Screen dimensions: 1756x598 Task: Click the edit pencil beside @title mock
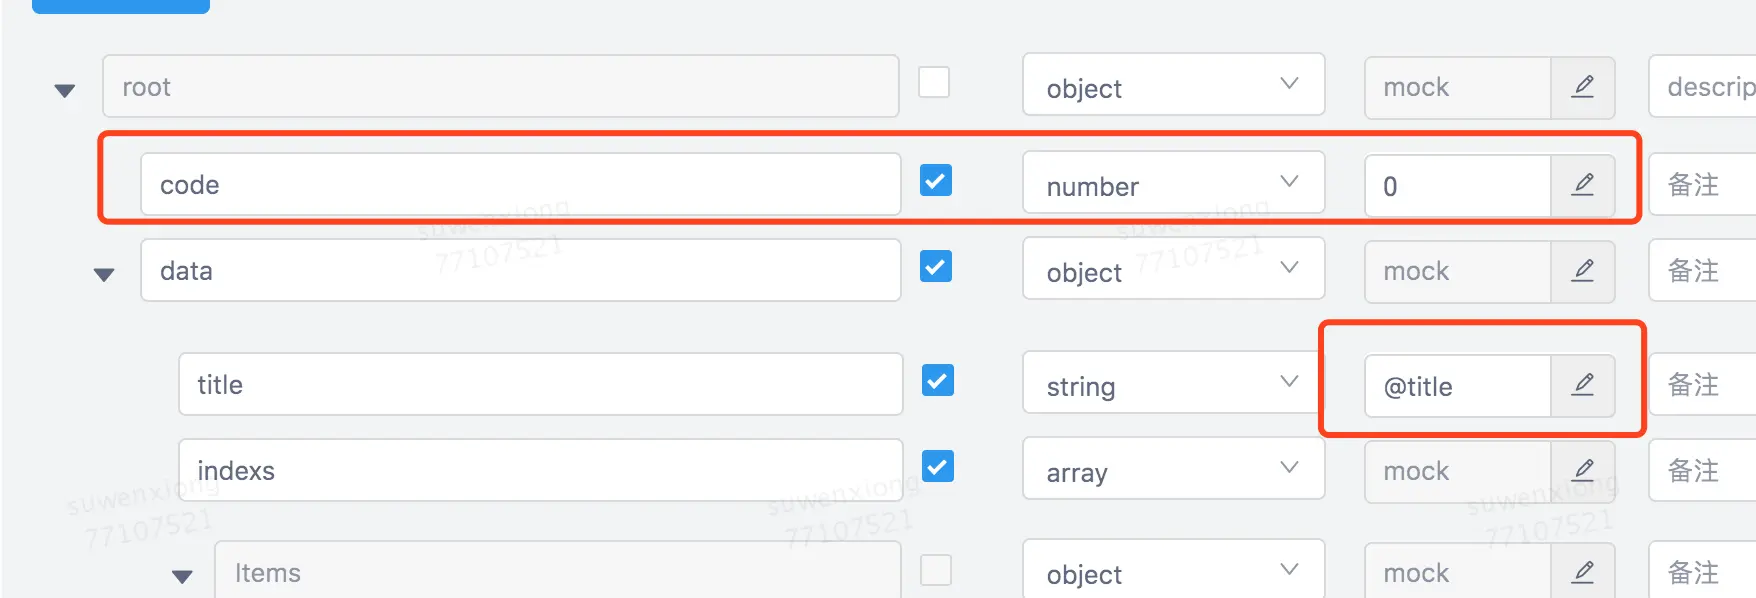[x=1582, y=385]
